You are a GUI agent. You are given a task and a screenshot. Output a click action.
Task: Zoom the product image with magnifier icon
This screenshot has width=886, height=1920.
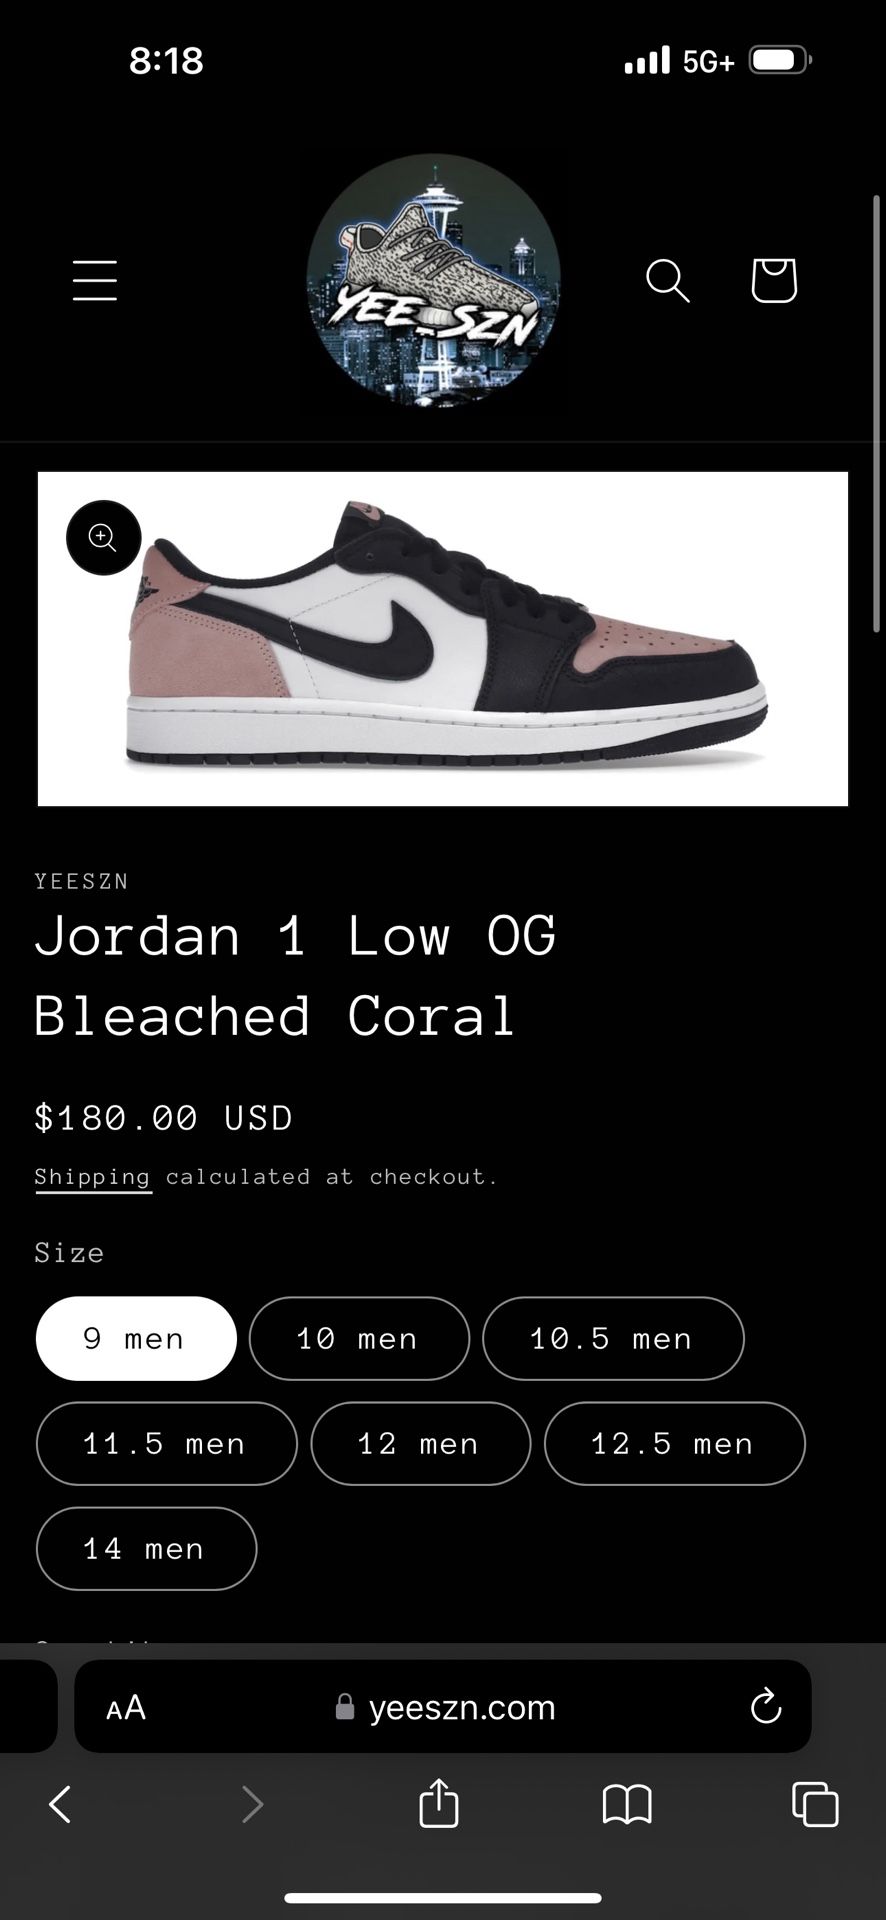(x=104, y=538)
